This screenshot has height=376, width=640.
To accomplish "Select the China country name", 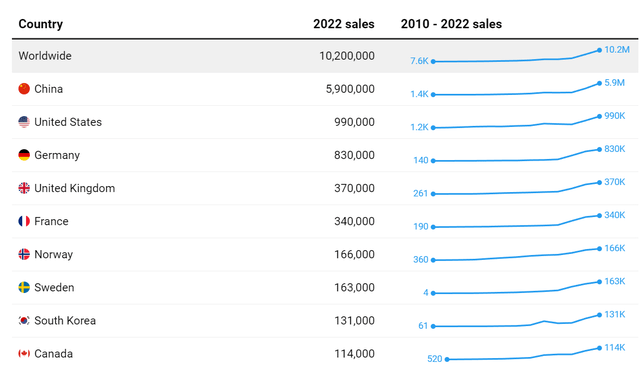I will click(49, 89).
